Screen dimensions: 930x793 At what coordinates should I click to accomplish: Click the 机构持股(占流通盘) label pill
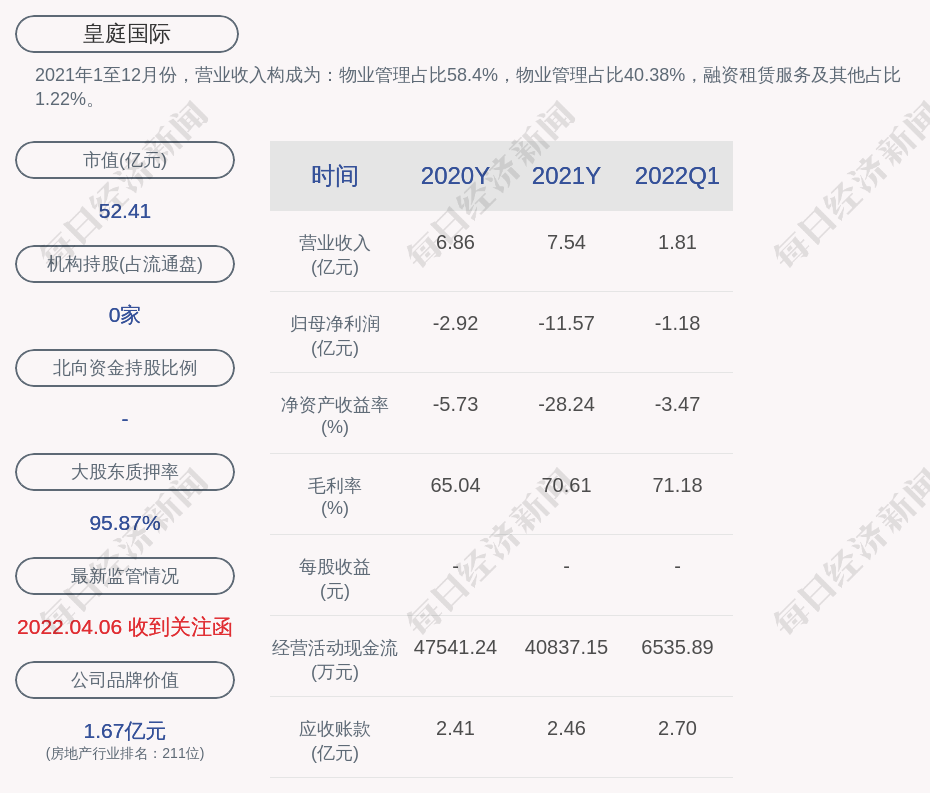[x=125, y=264]
